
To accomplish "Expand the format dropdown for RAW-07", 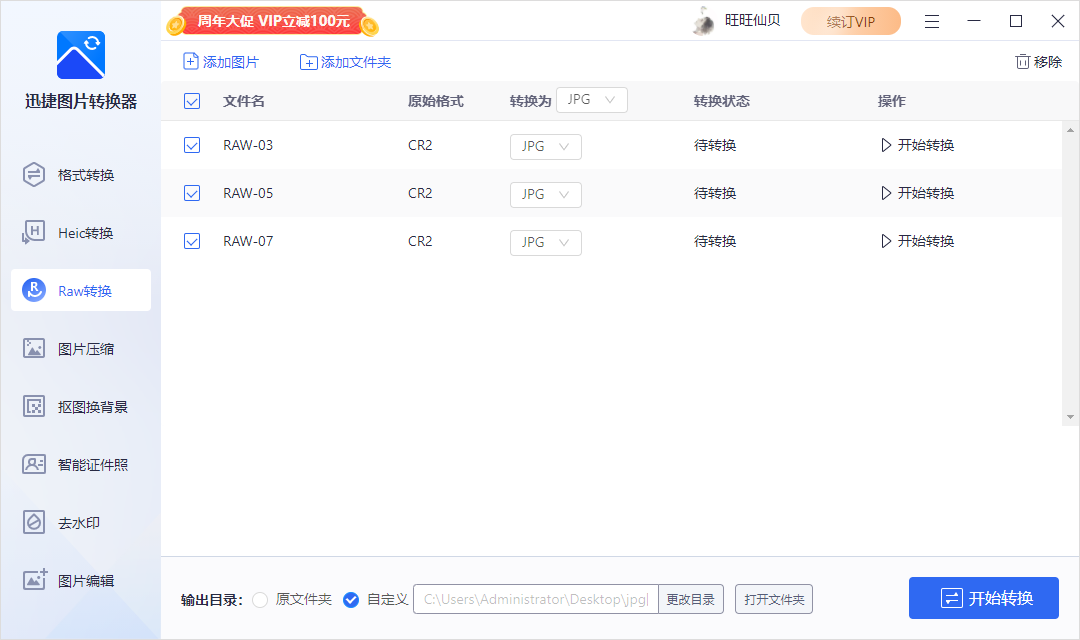I will click(x=545, y=242).
